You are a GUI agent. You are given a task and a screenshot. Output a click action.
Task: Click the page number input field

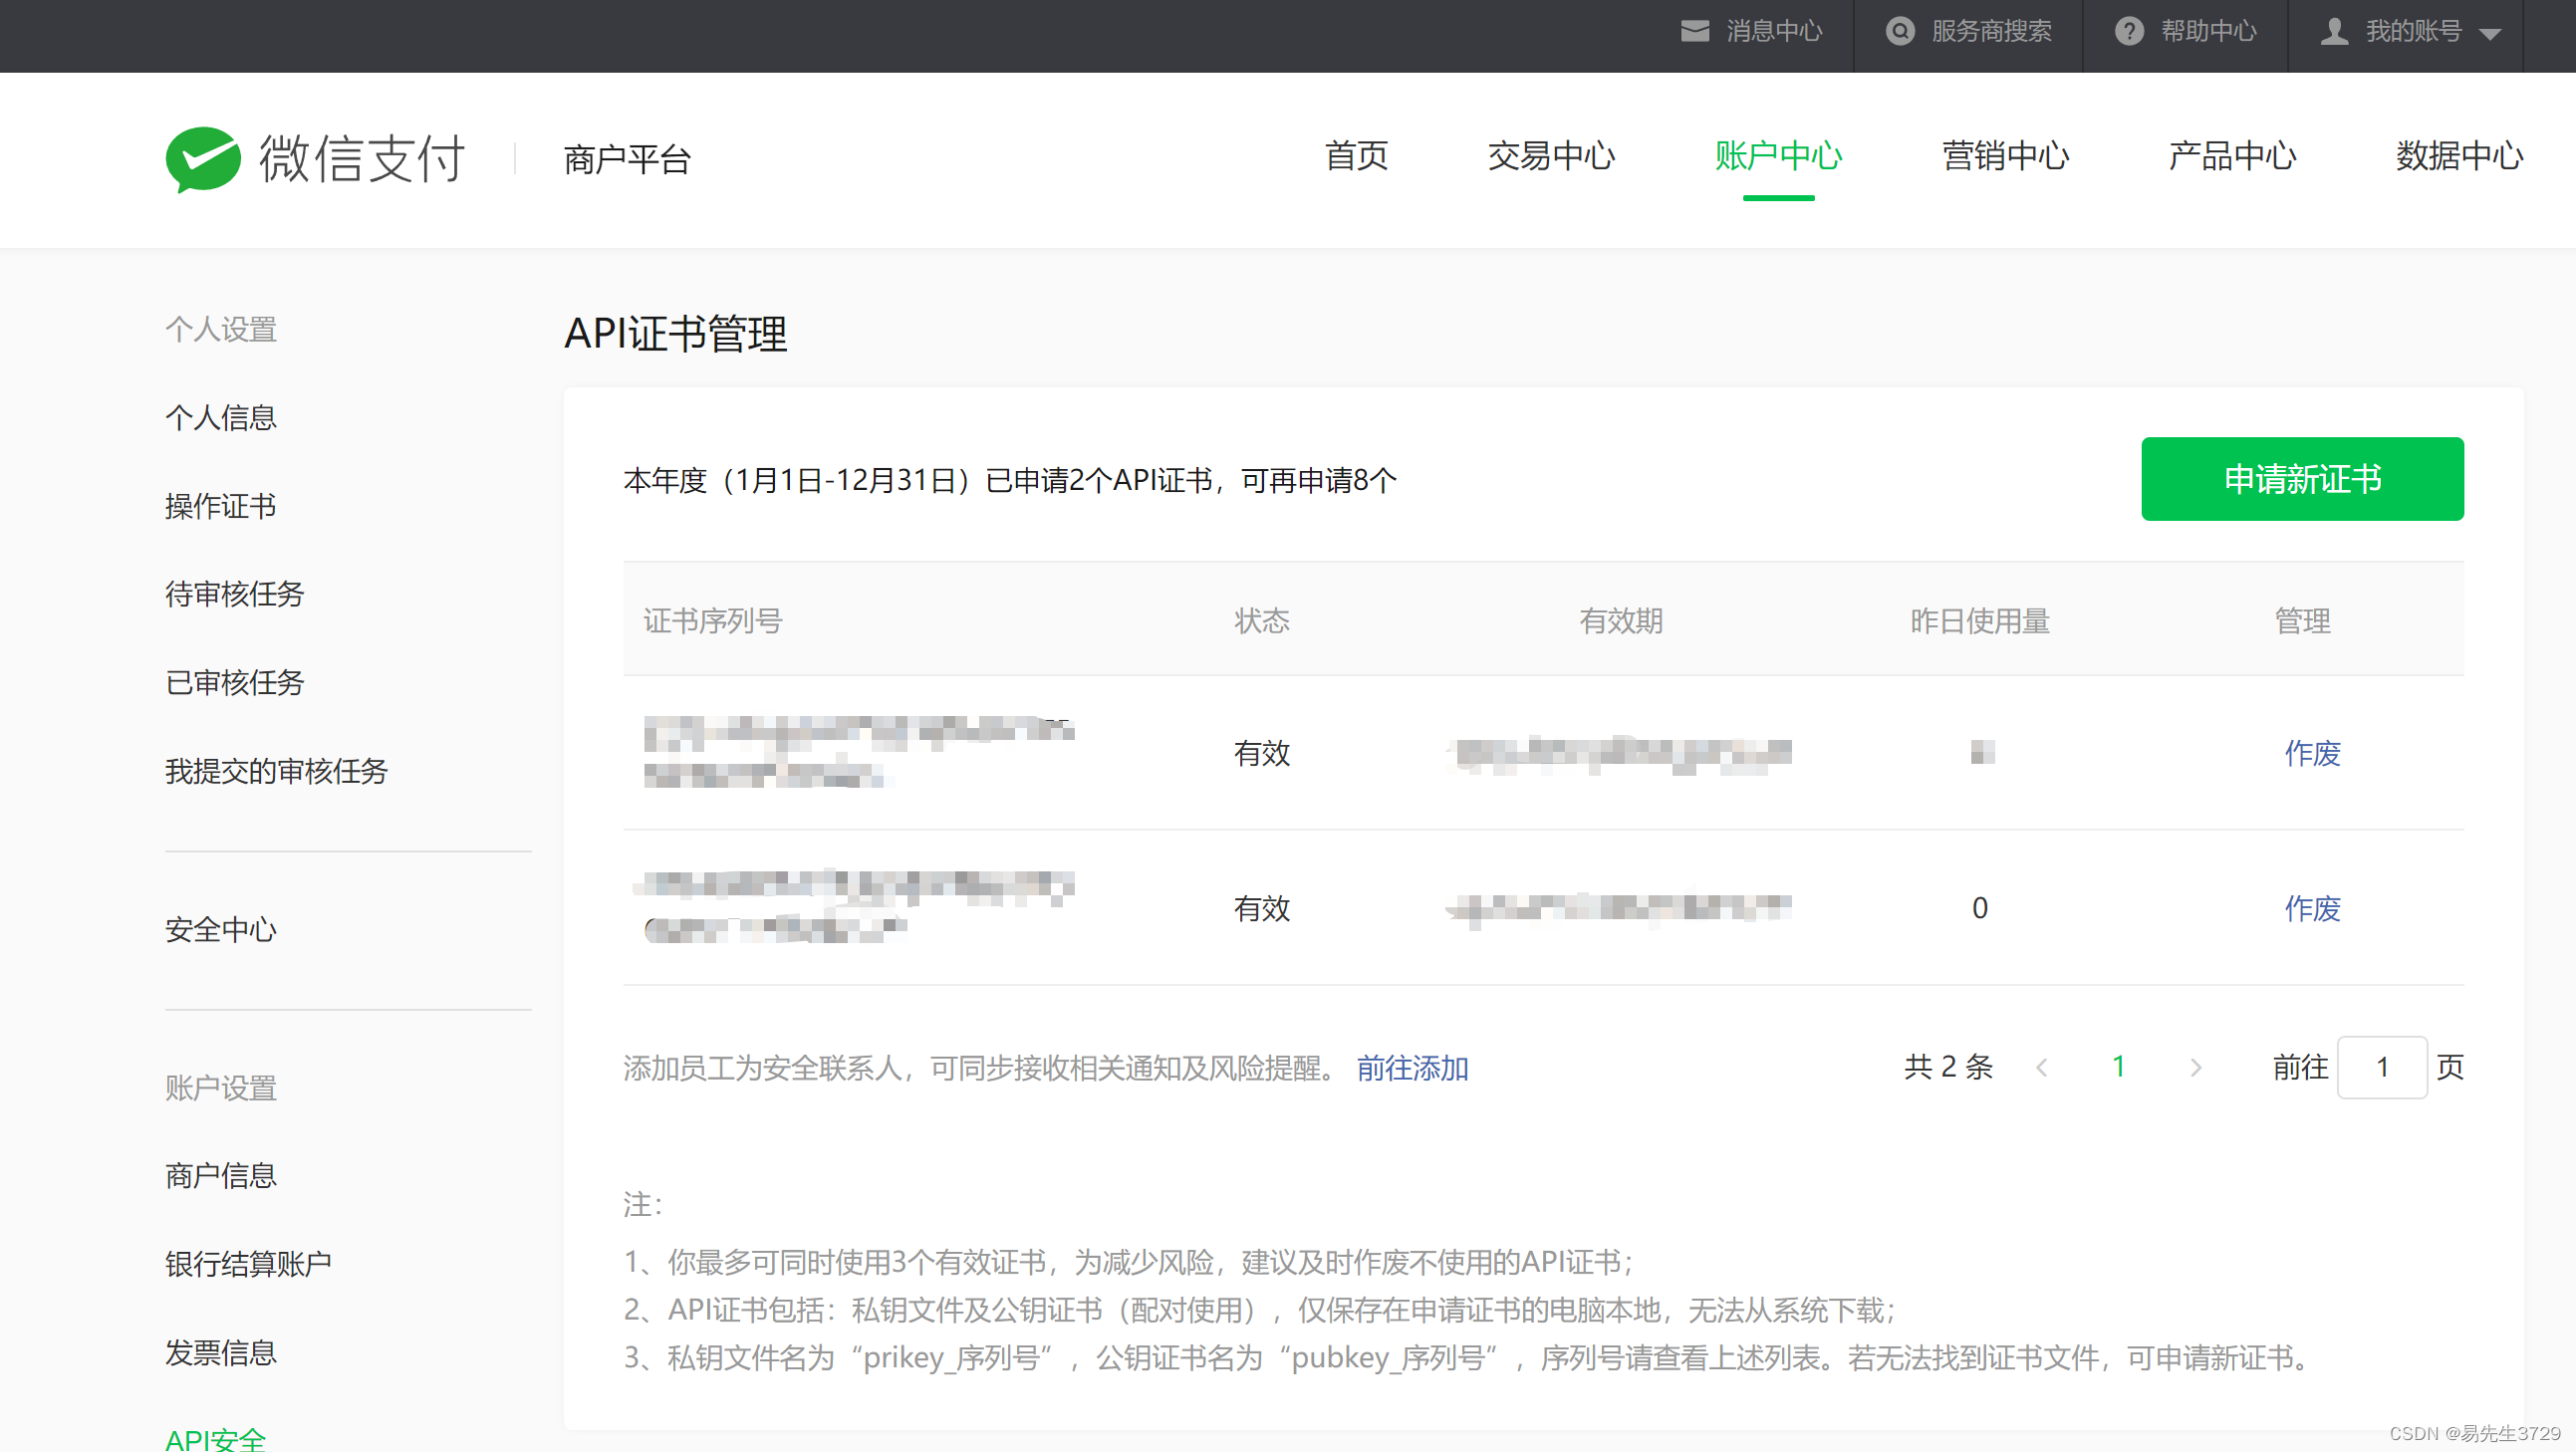click(x=2382, y=1068)
